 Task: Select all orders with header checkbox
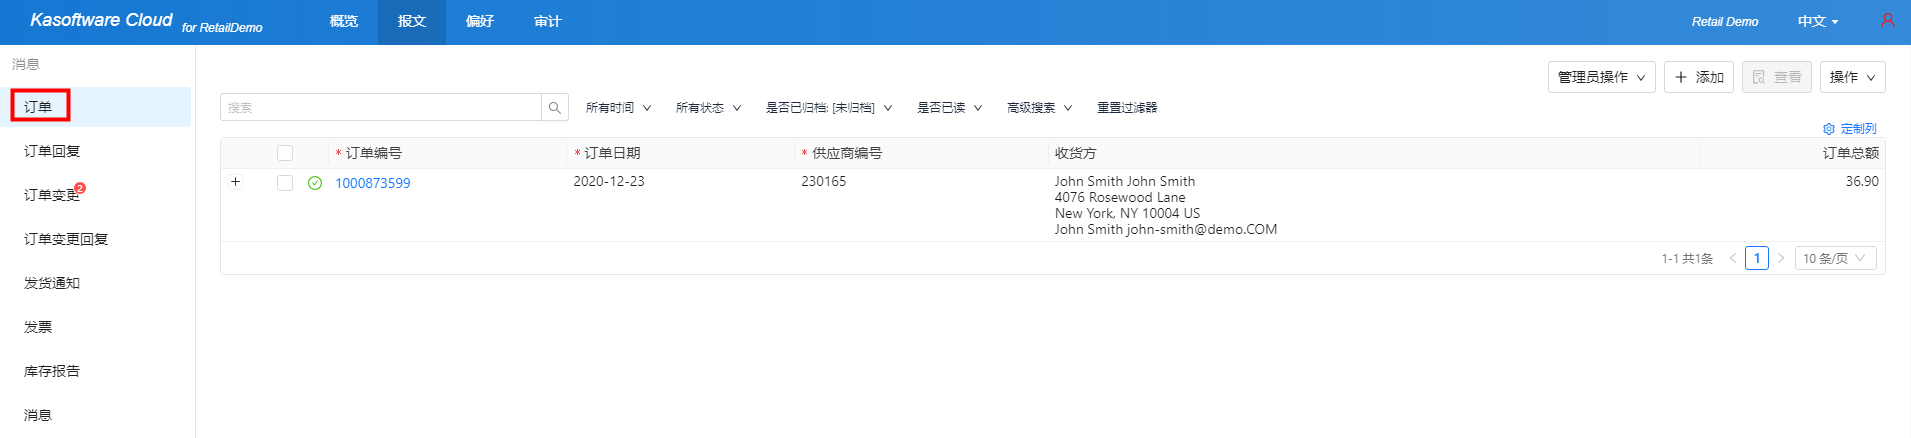click(x=285, y=153)
